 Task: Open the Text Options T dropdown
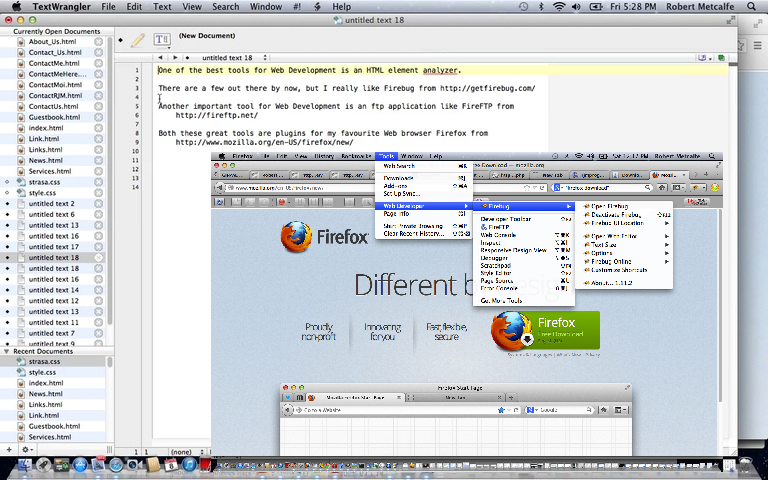pyautogui.click(x=162, y=40)
